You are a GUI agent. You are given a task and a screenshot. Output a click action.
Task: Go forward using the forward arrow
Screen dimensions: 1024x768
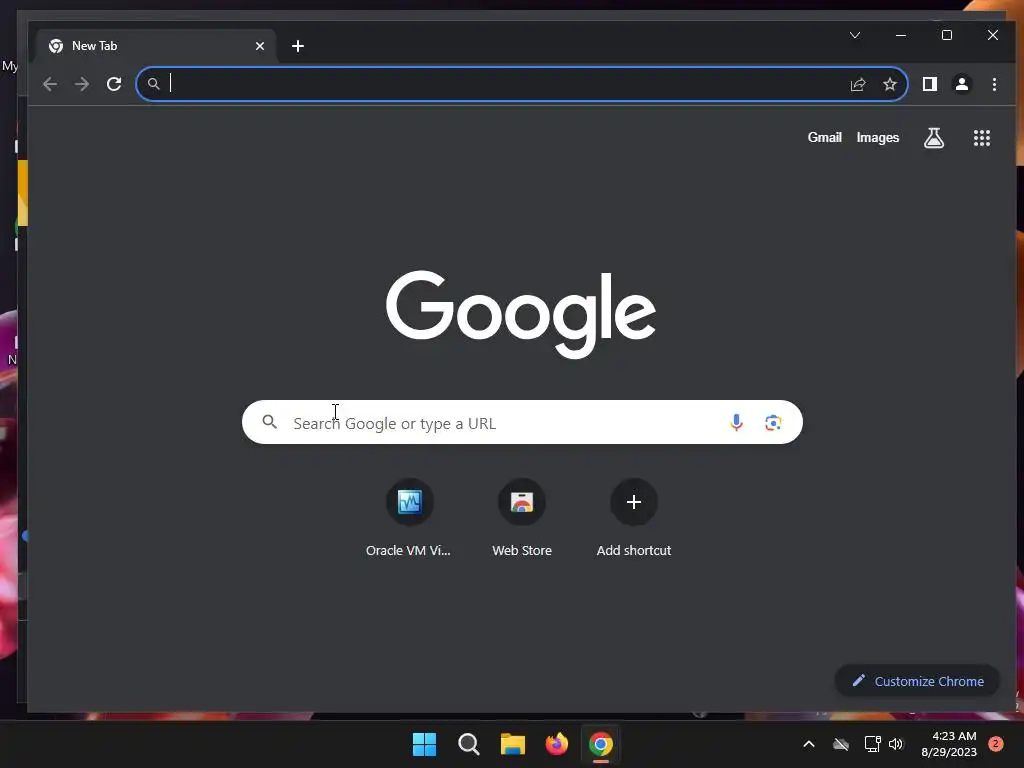(x=82, y=84)
